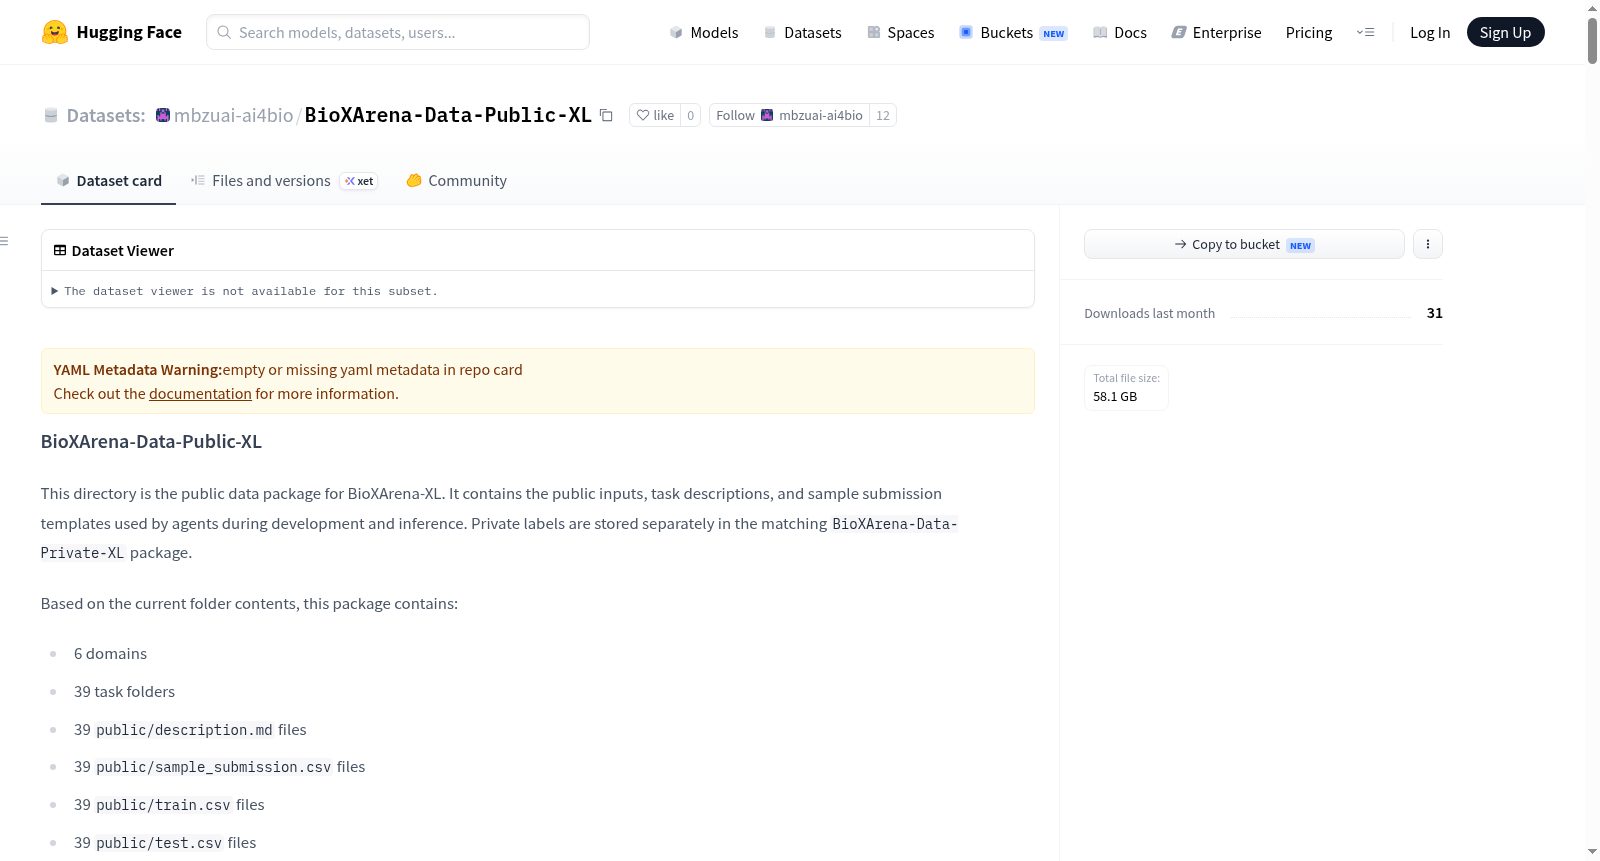This screenshot has width=1600, height=861.
Task: Click the Datasets: breadcrumb link
Action: (x=106, y=115)
